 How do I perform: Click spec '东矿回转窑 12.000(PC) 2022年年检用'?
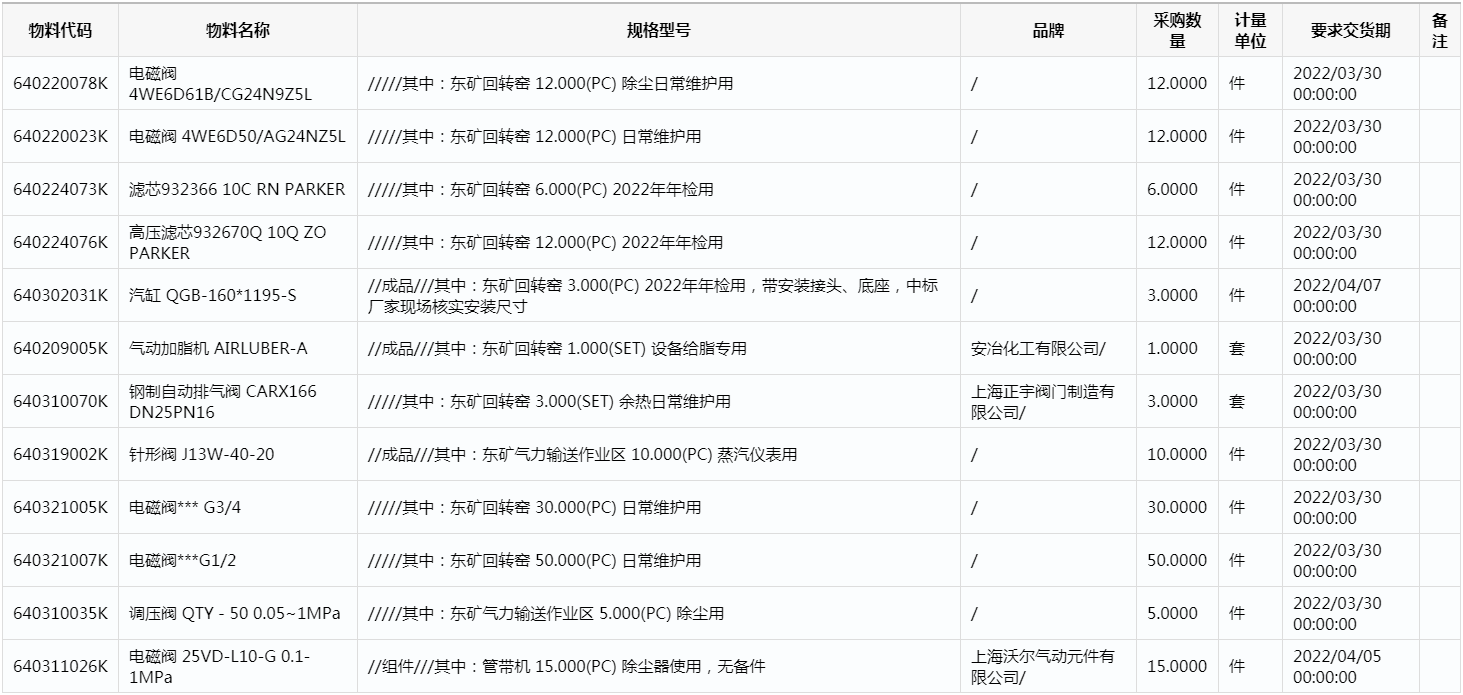pos(546,243)
